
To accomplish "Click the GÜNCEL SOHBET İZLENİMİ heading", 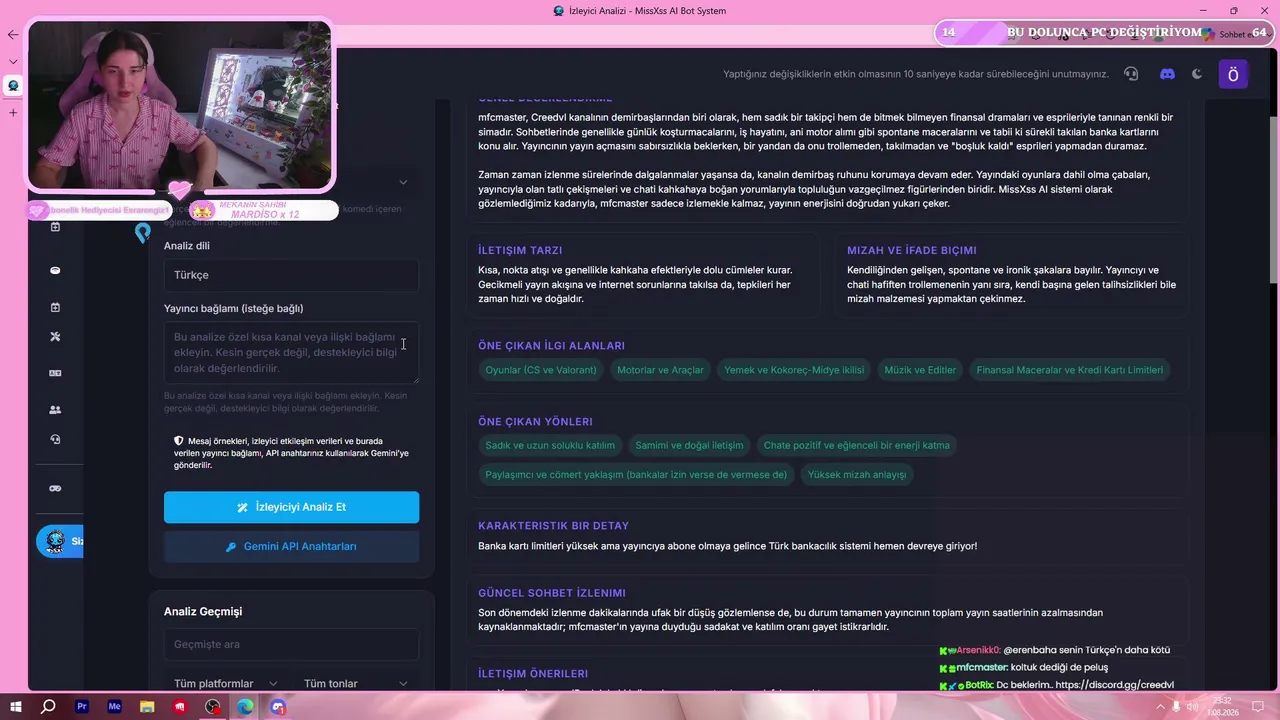I will (x=552, y=593).
